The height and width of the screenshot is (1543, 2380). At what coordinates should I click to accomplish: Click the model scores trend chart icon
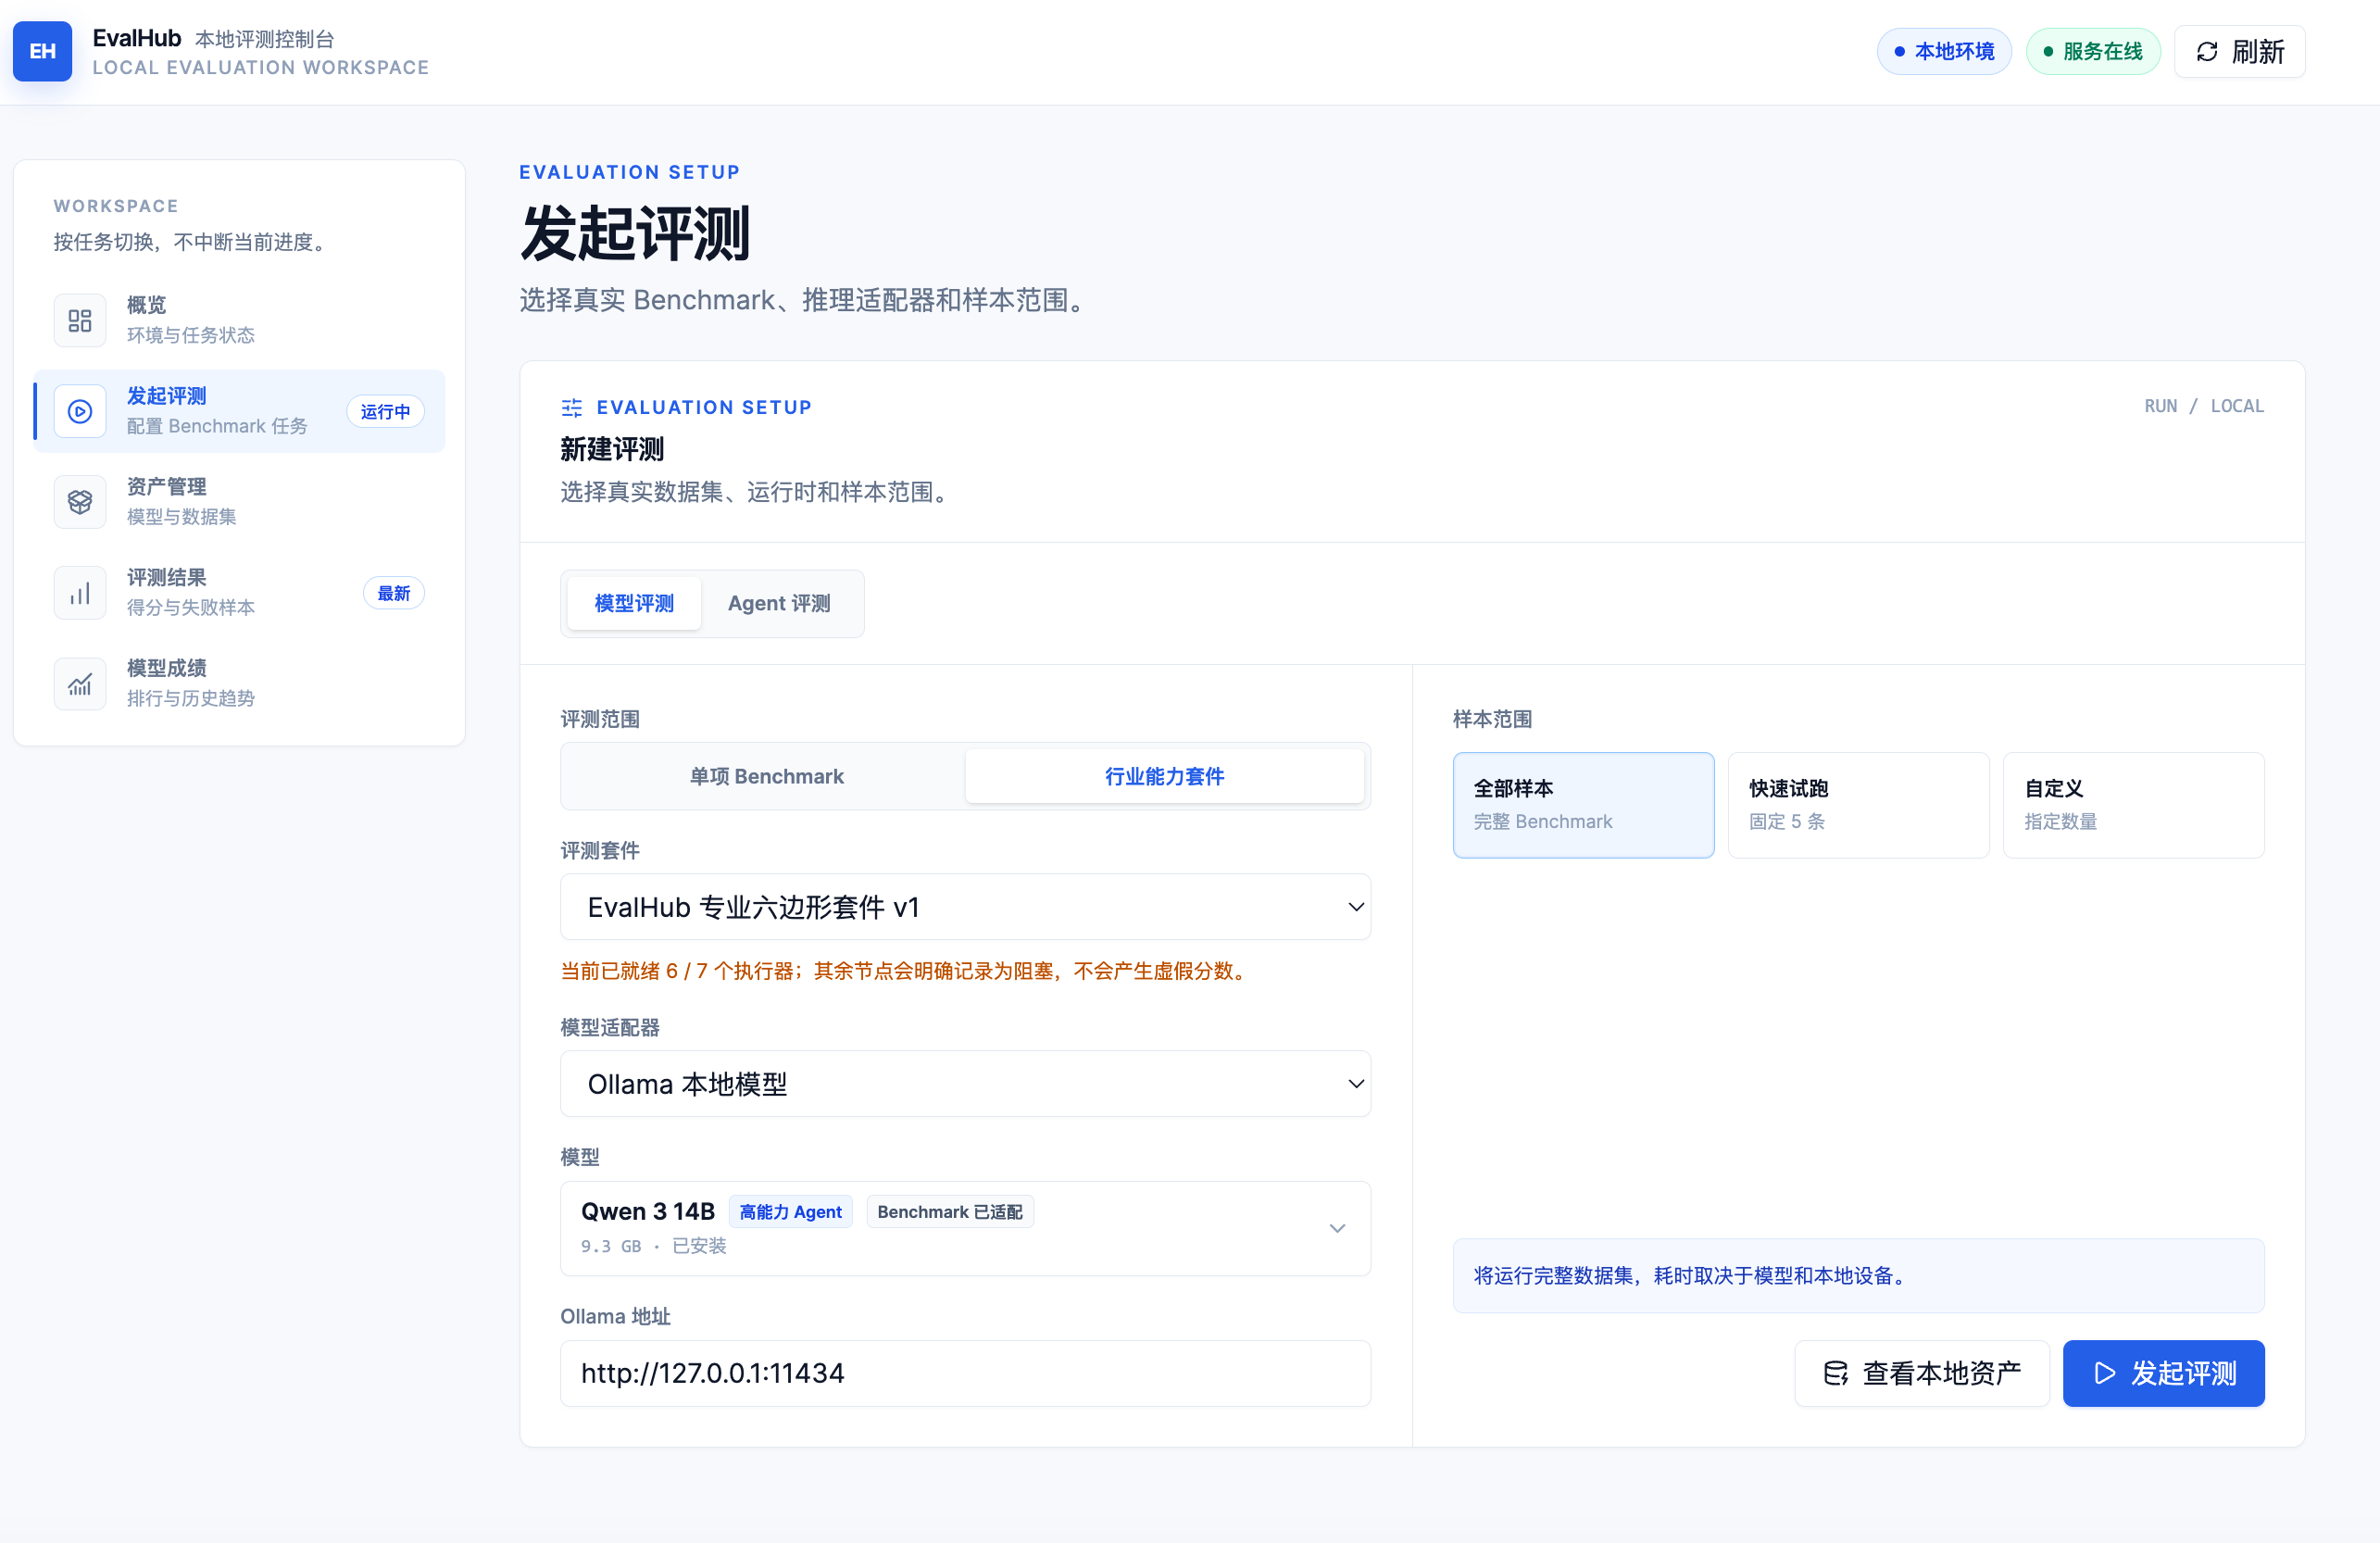(x=80, y=684)
